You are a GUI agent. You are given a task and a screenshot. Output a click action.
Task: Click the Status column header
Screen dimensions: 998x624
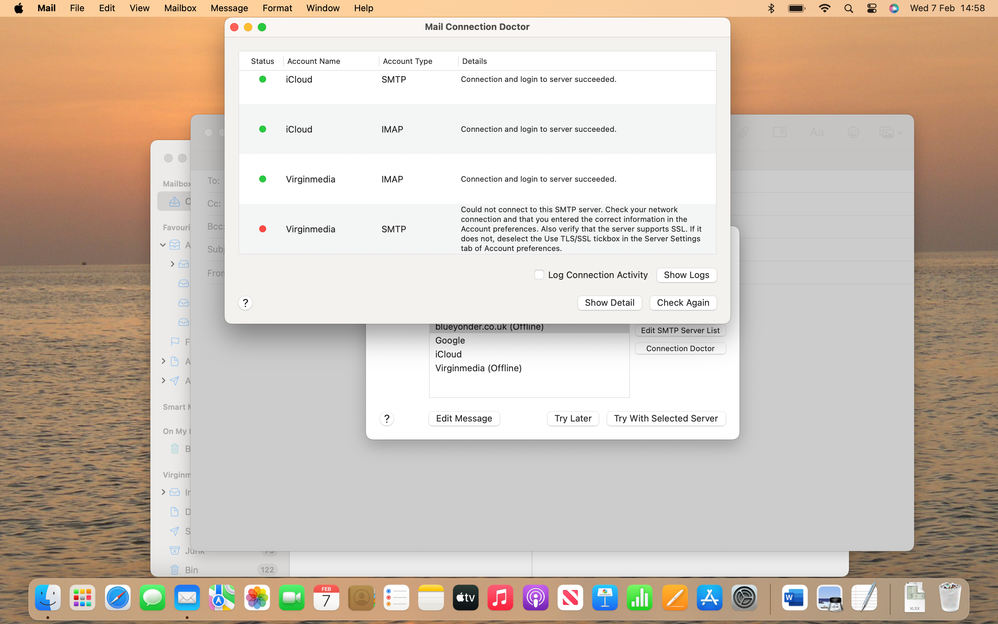(262, 61)
